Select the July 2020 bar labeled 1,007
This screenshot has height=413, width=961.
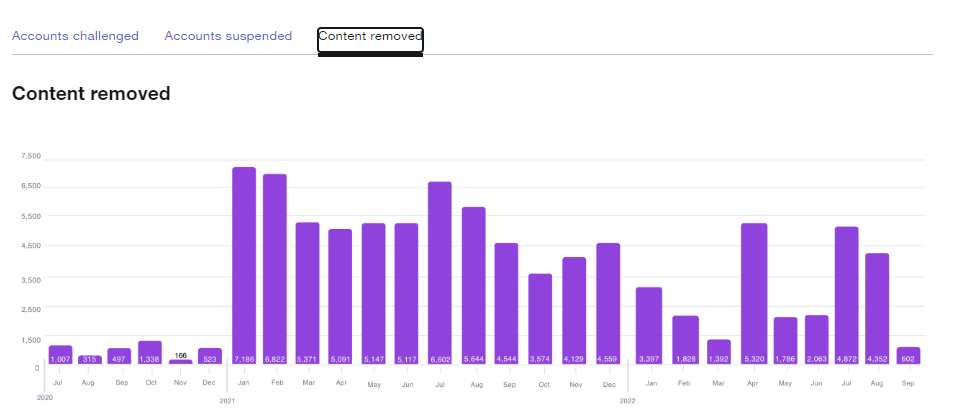click(x=60, y=354)
